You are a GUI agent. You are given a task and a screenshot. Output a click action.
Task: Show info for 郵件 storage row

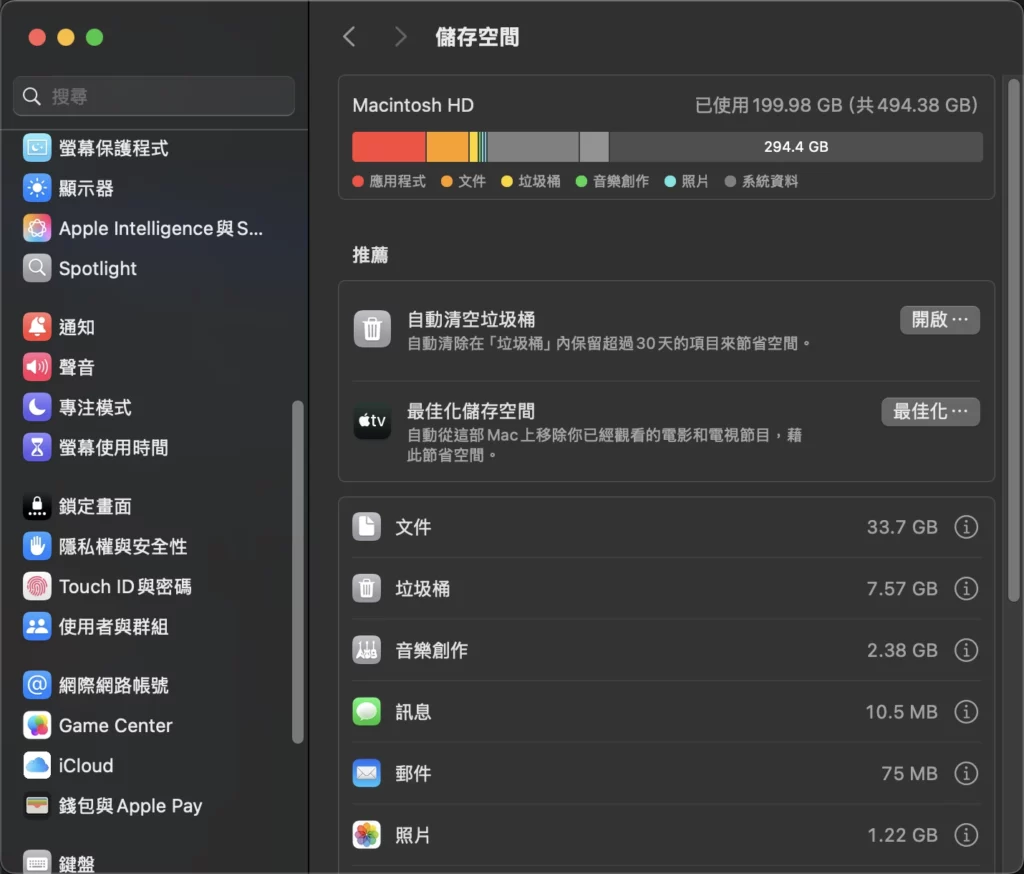pos(966,773)
